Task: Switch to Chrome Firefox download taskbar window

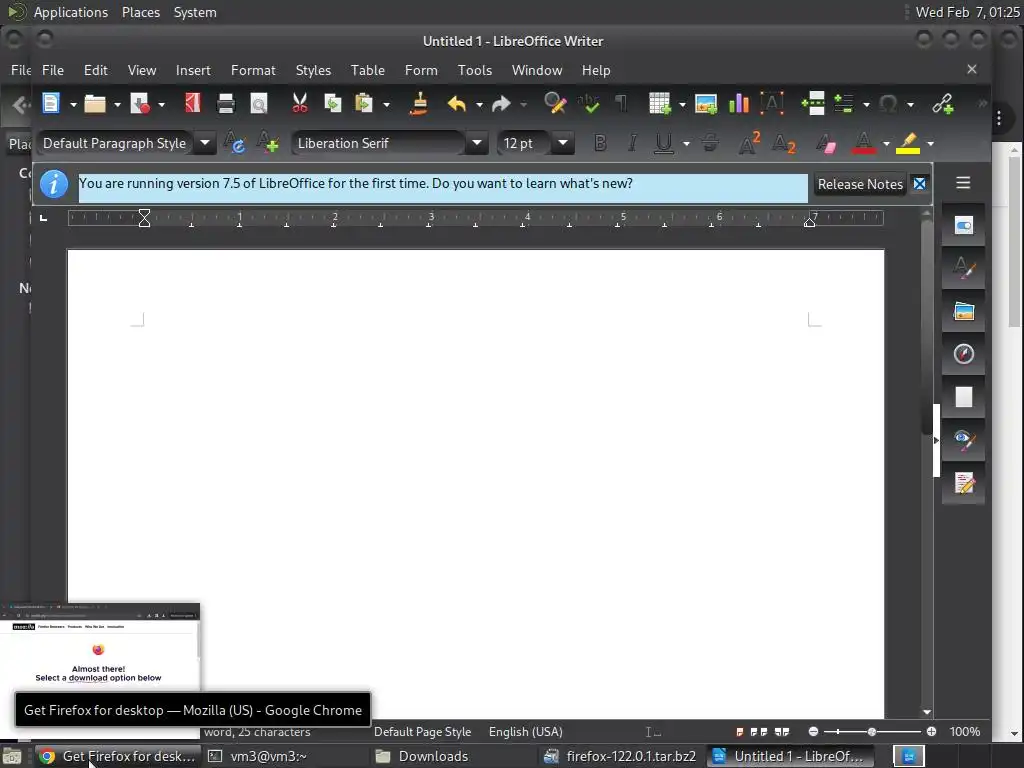Action: click(118, 756)
